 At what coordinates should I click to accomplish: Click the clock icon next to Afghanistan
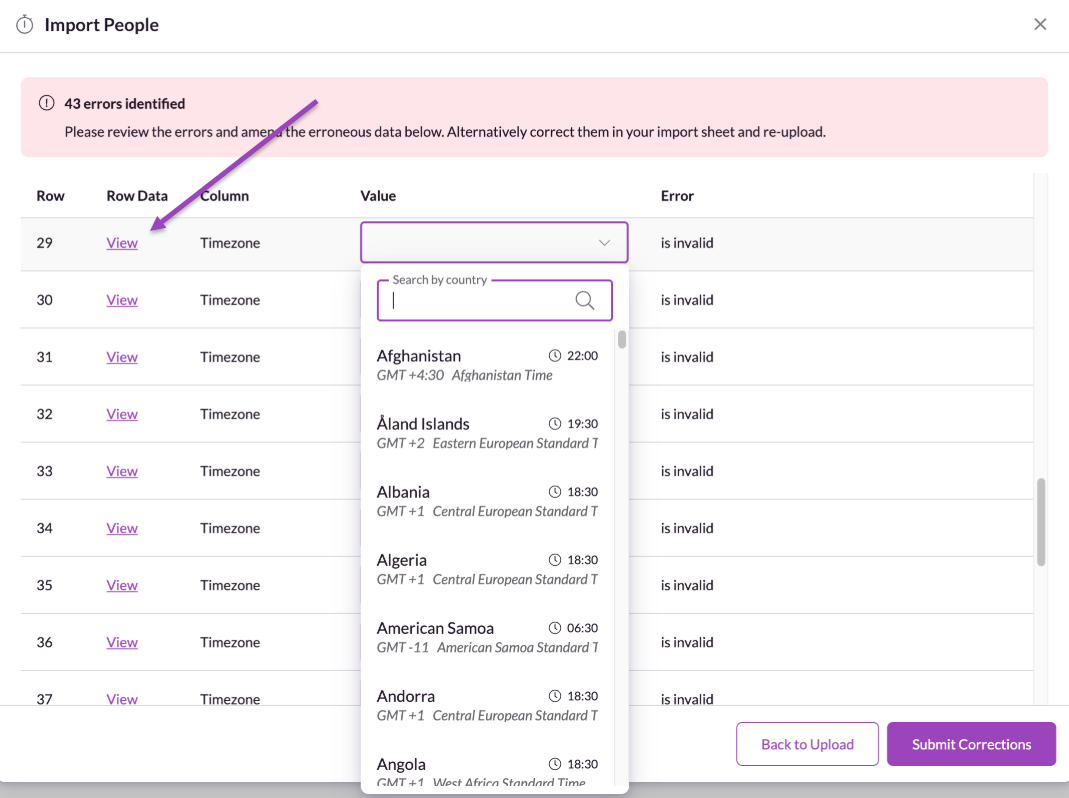(555, 356)
